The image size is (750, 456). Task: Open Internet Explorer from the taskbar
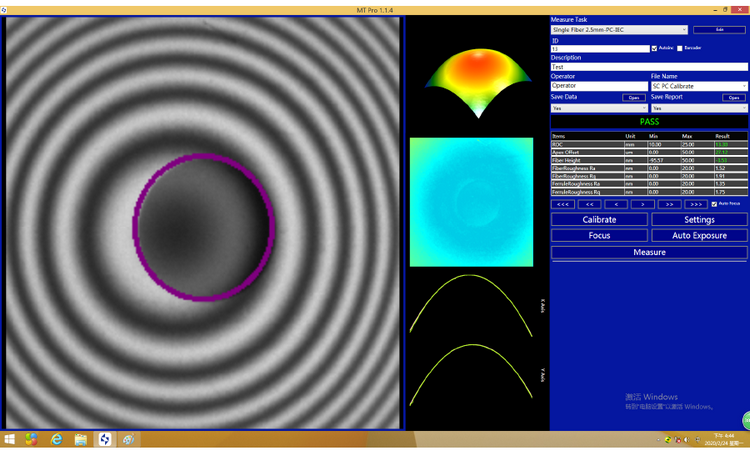(57, 440)
